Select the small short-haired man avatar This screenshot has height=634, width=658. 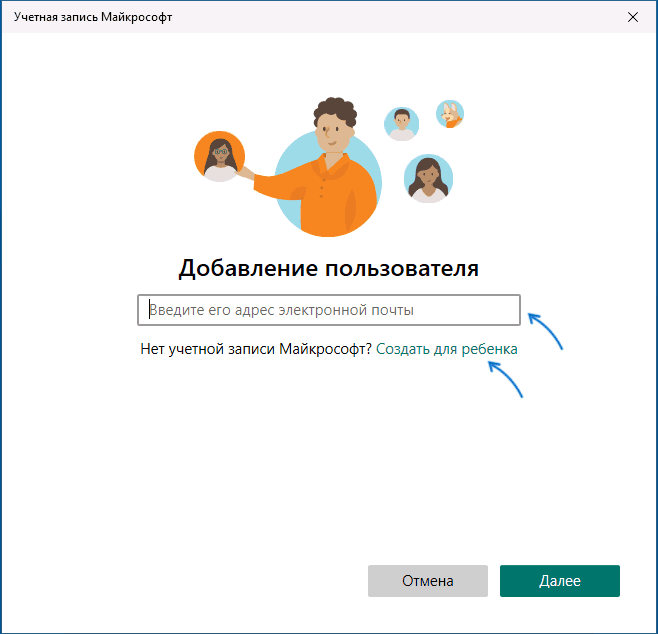(401, 124)
